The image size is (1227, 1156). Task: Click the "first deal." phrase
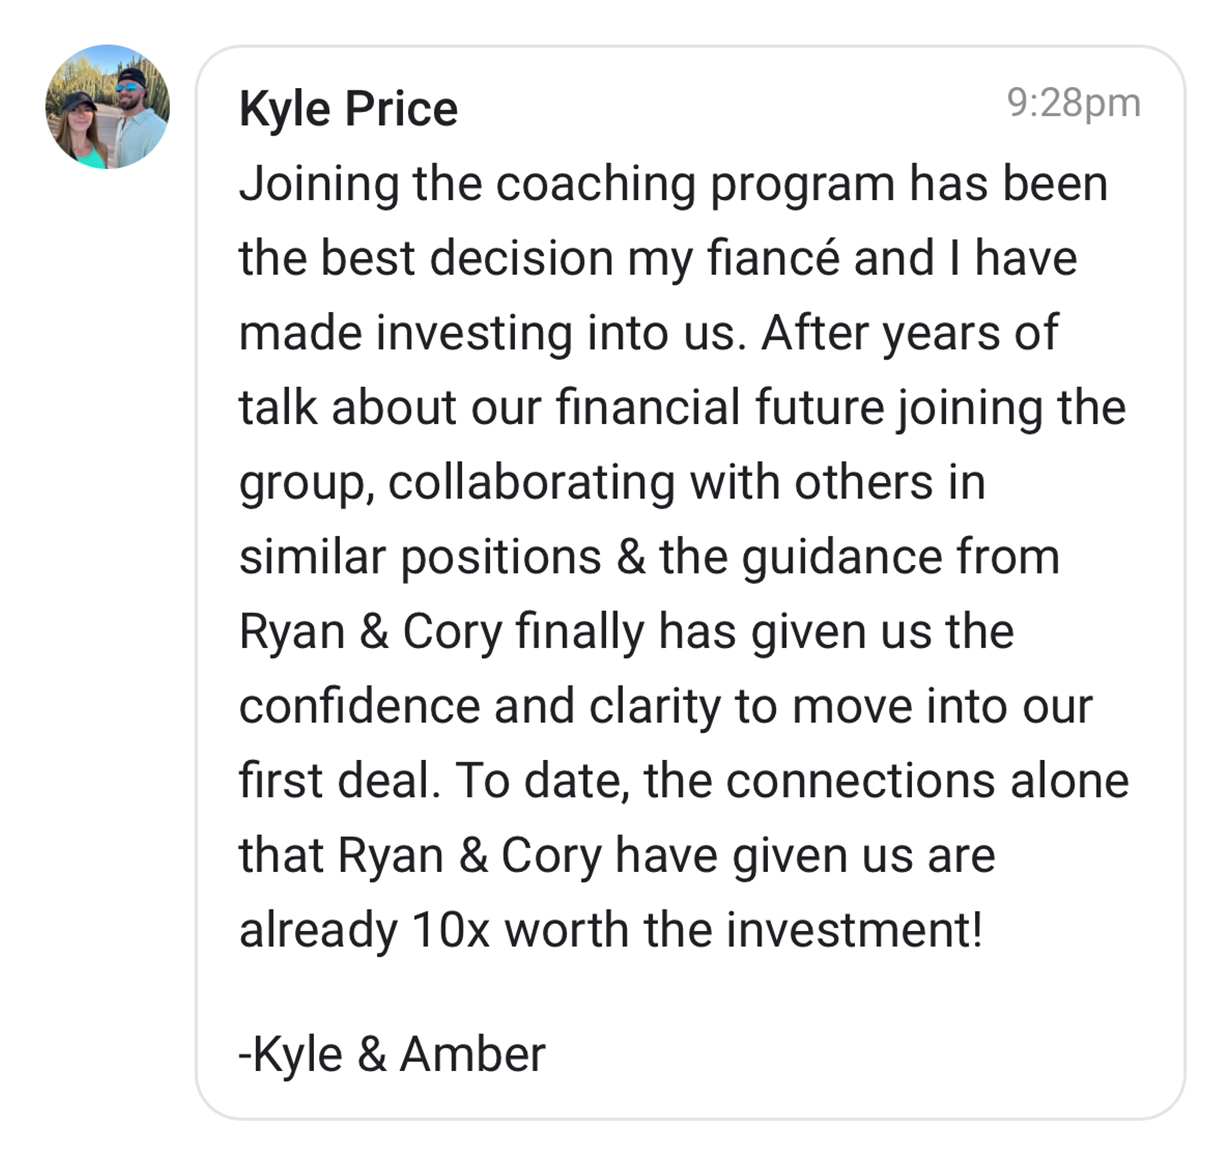point(338,781)
